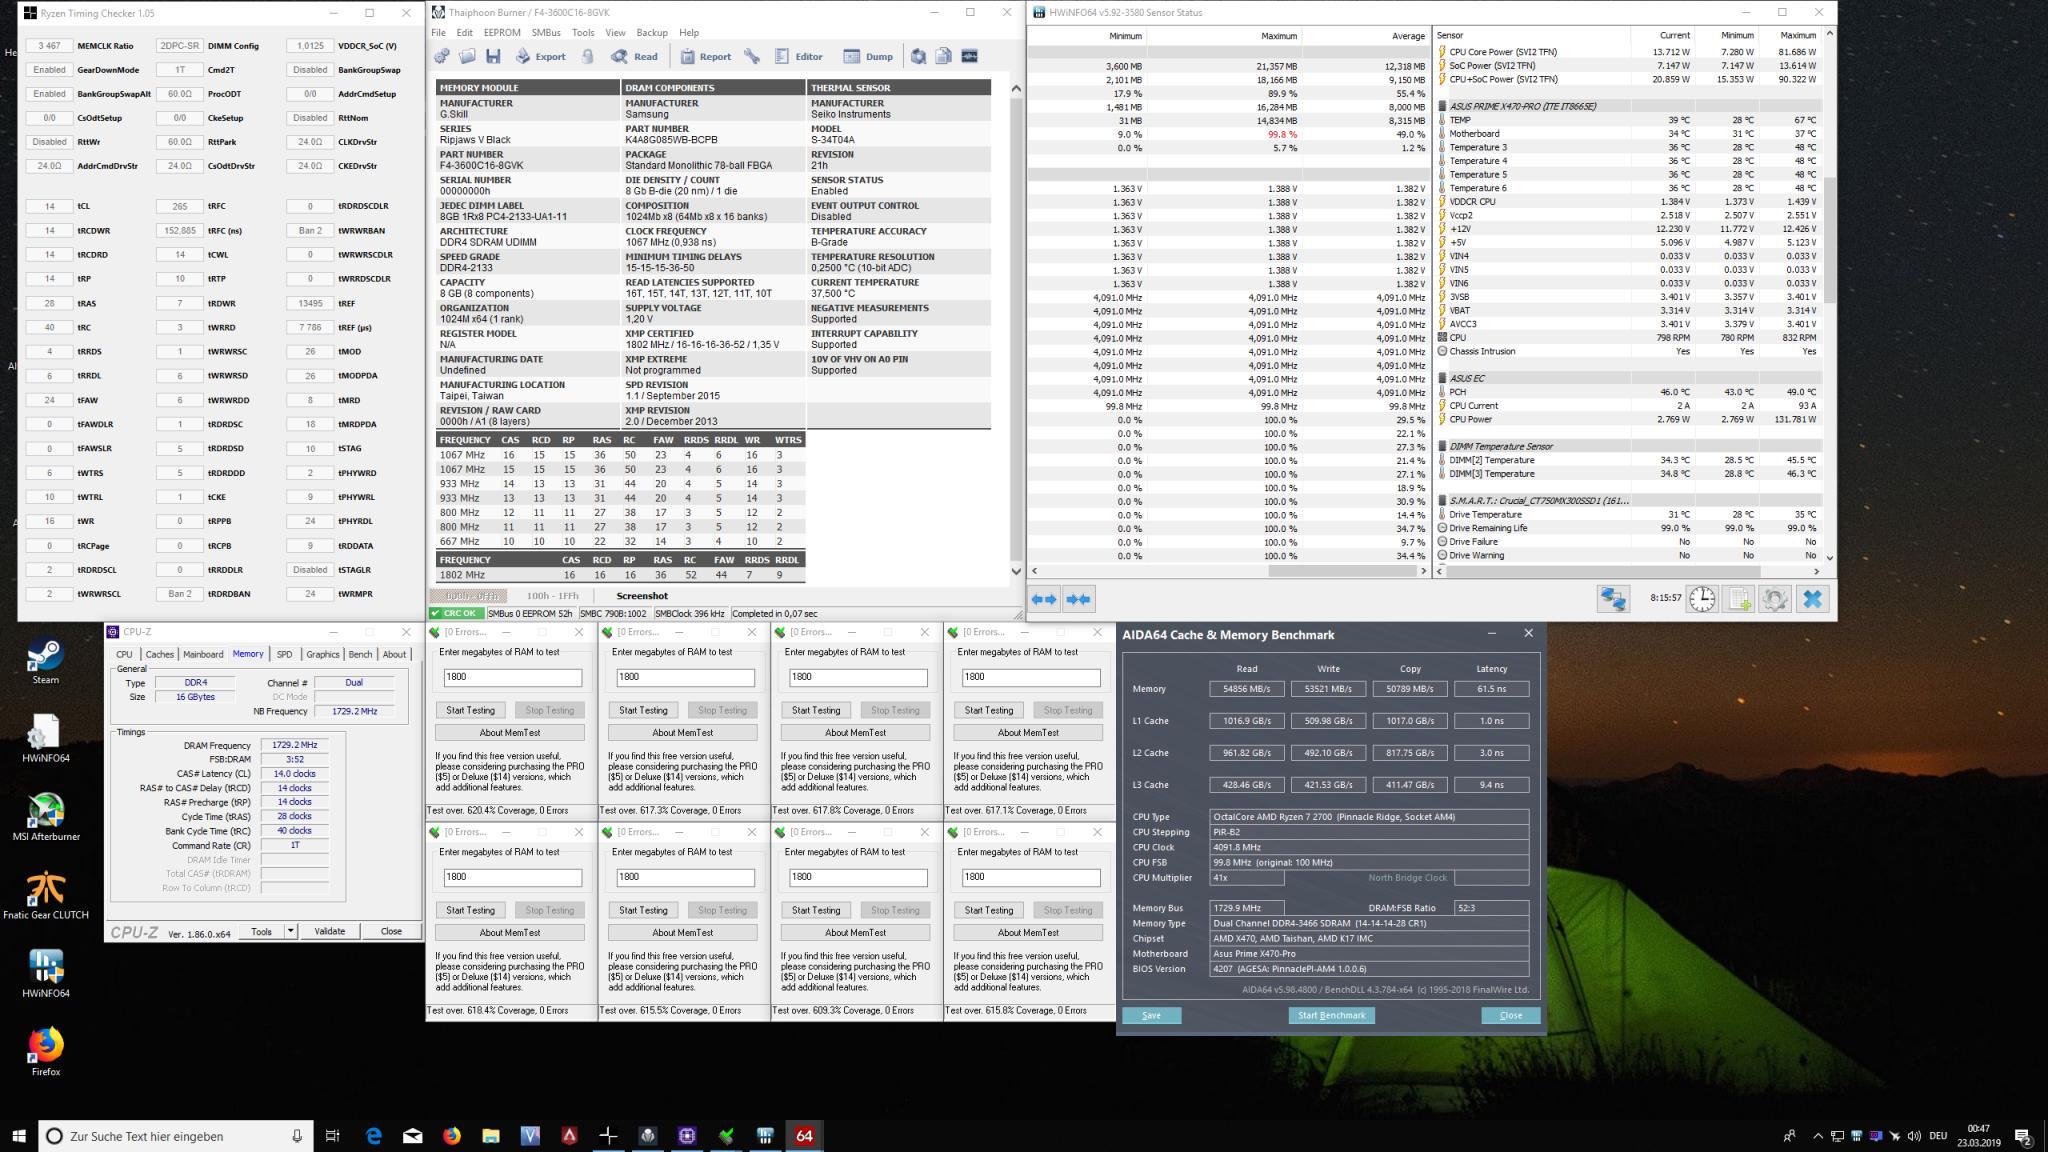This screenshot has width=2048, height=1152.
Task: Select the 100h - 1FFh page tab in Thaiphoon Burner
Action: pyautogui.click(x=552, y=596)
